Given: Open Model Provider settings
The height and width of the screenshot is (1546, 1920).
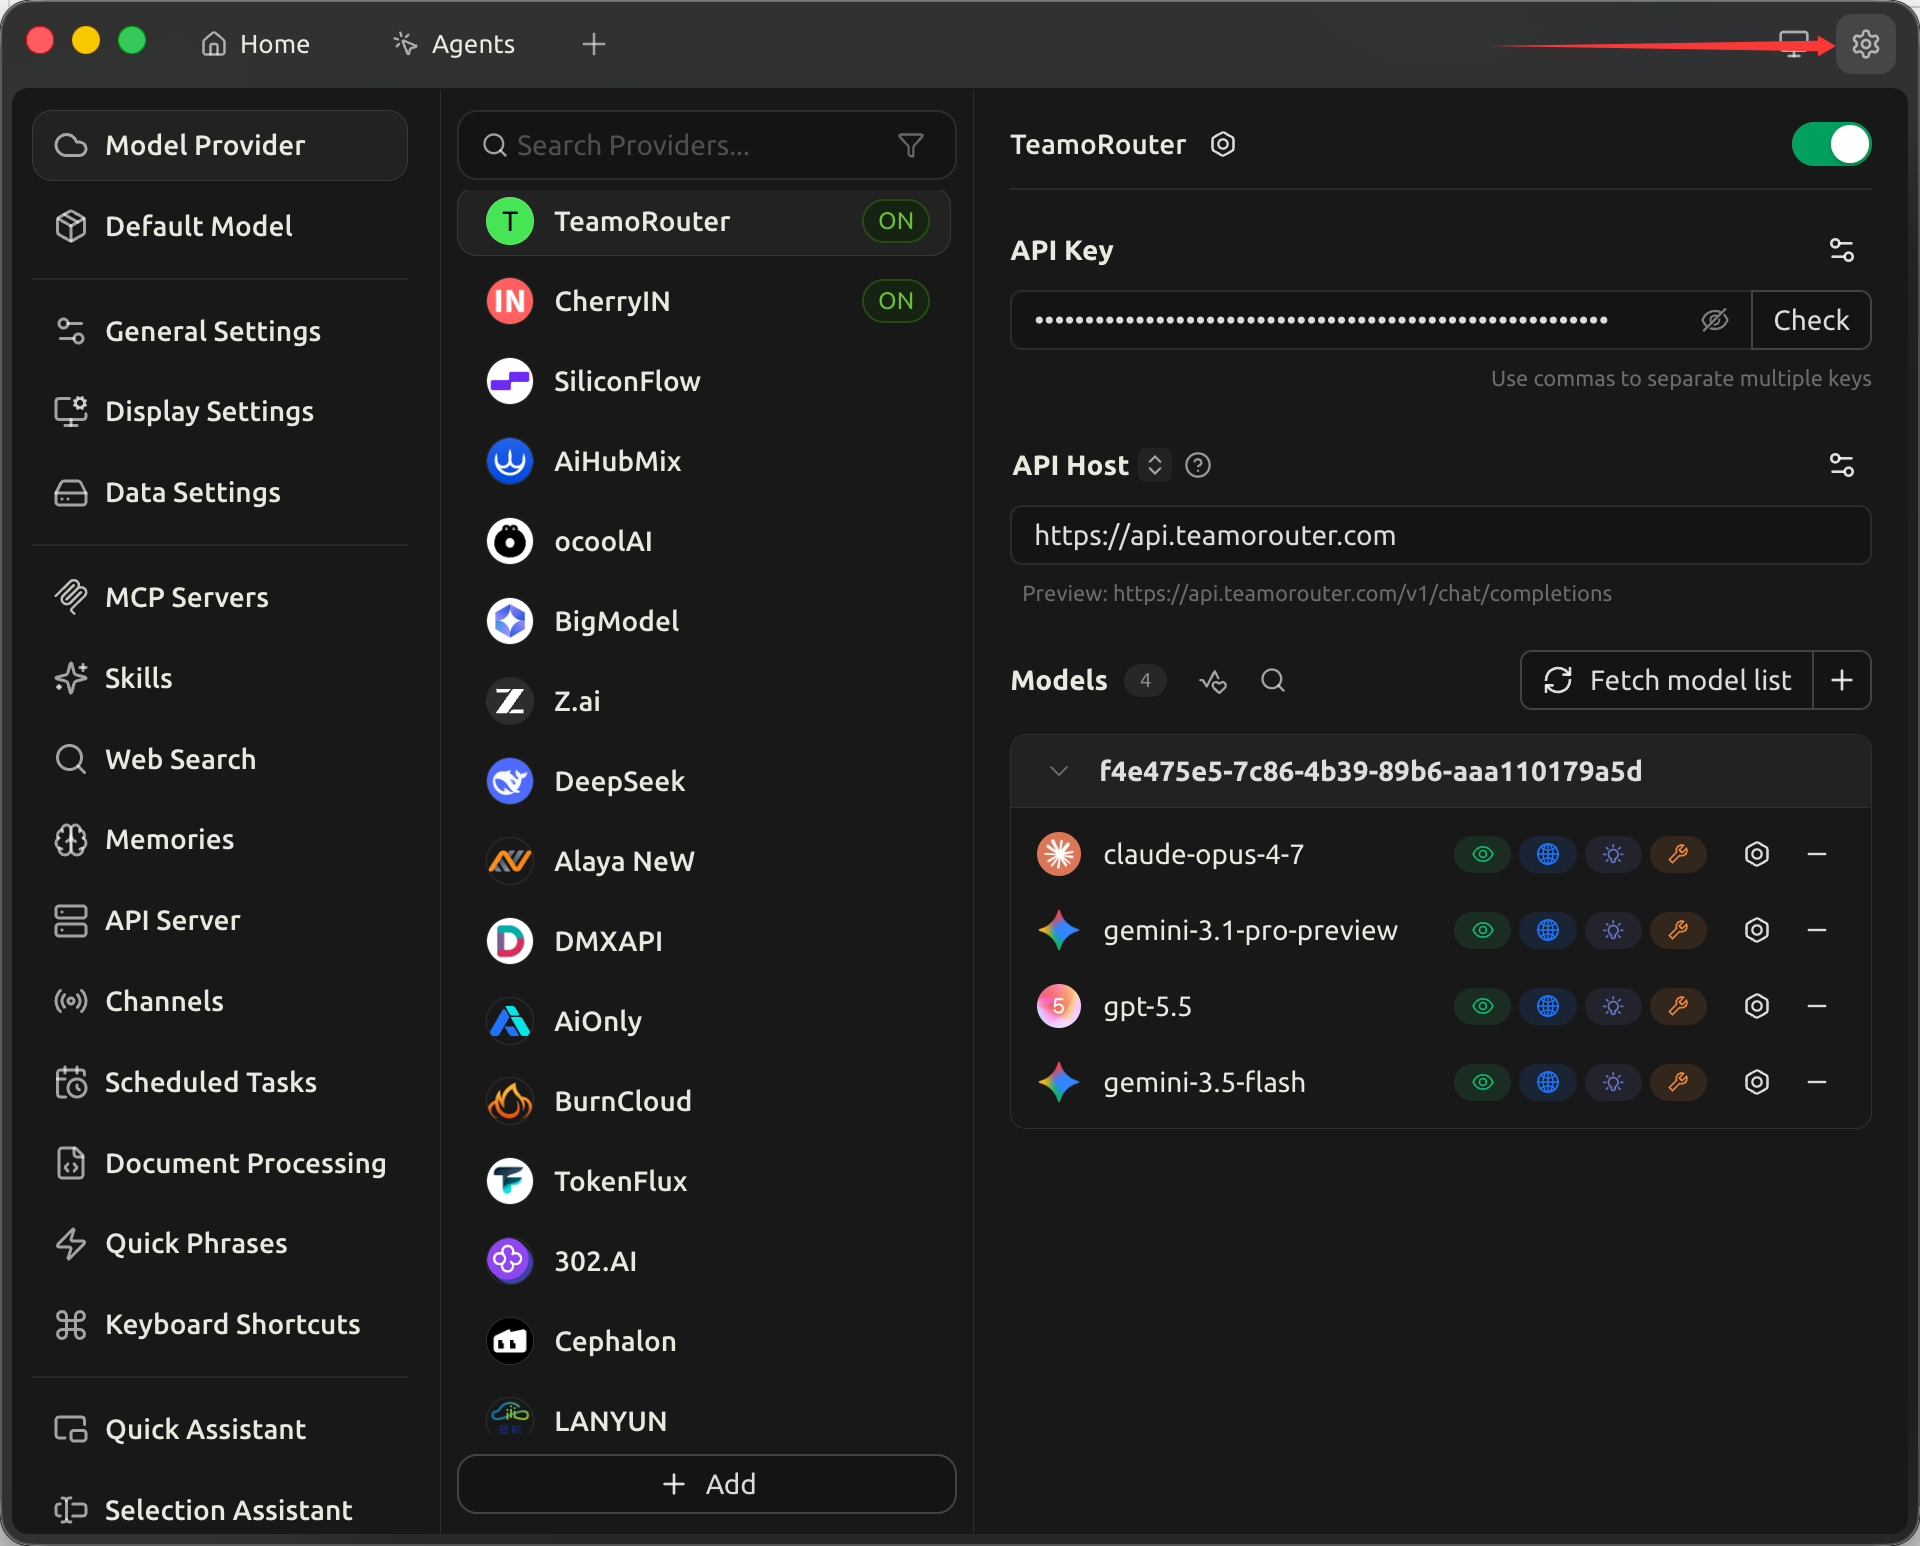Looking at the screenshot, I should click(220, 145).
